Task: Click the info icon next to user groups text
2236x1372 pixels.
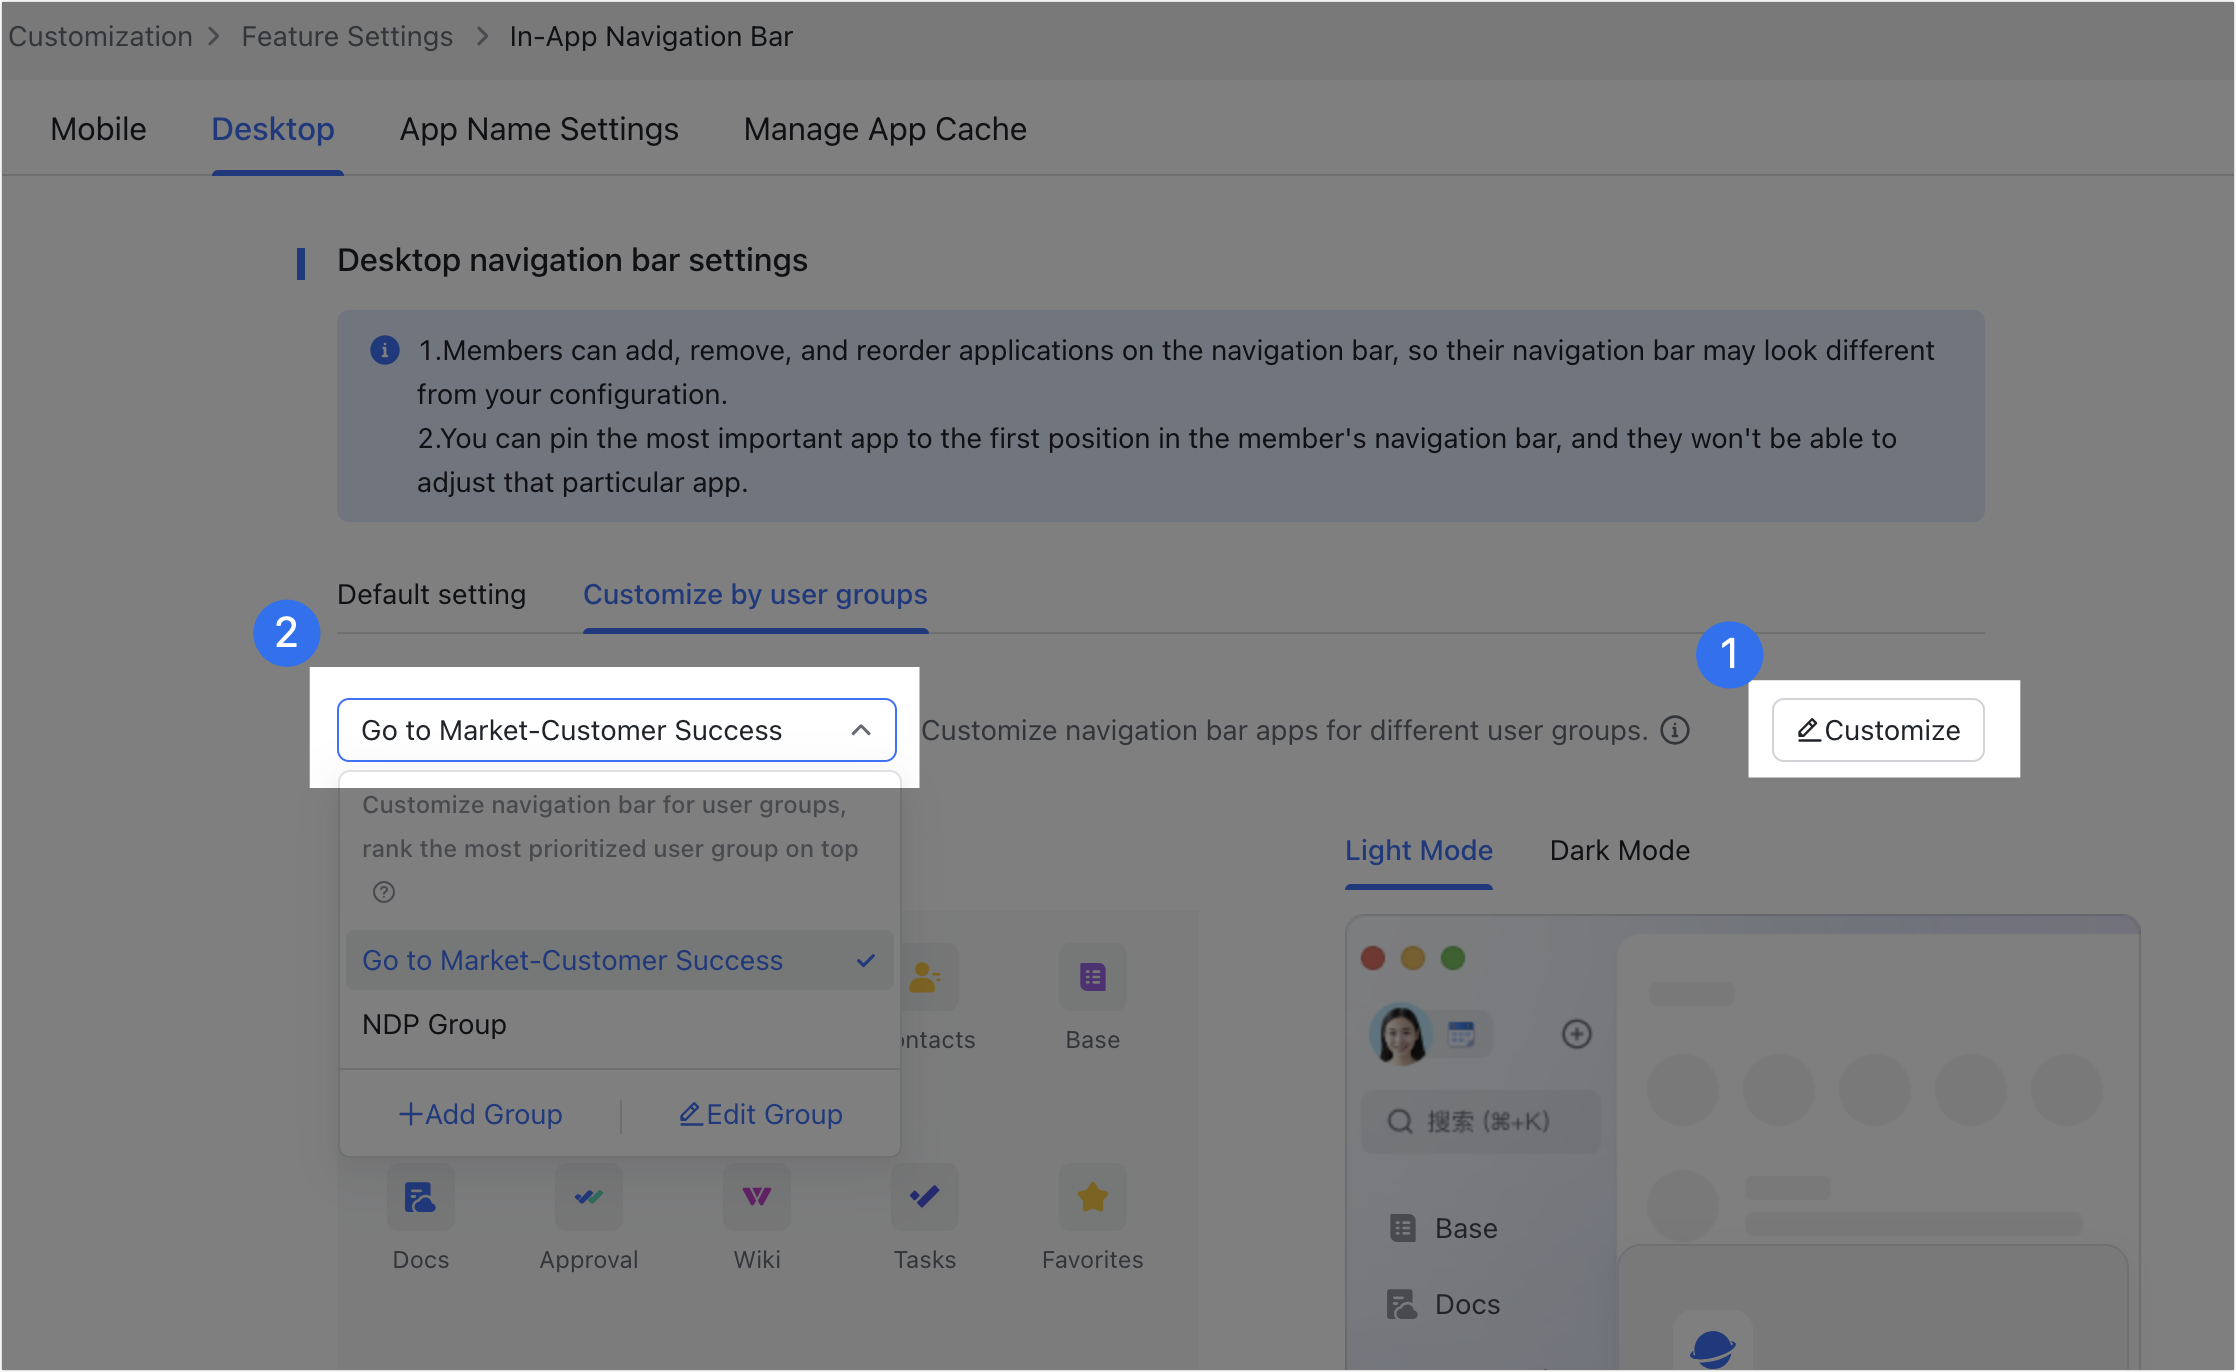Action: pos(1675,730)
